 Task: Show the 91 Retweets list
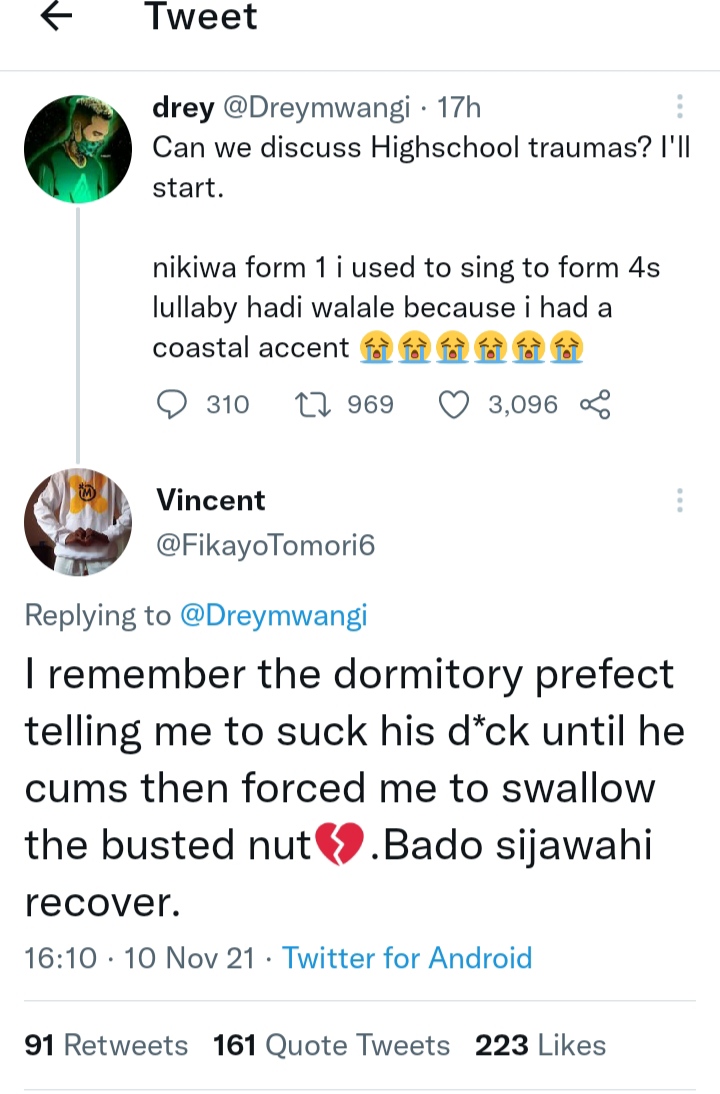(106, 1045)
